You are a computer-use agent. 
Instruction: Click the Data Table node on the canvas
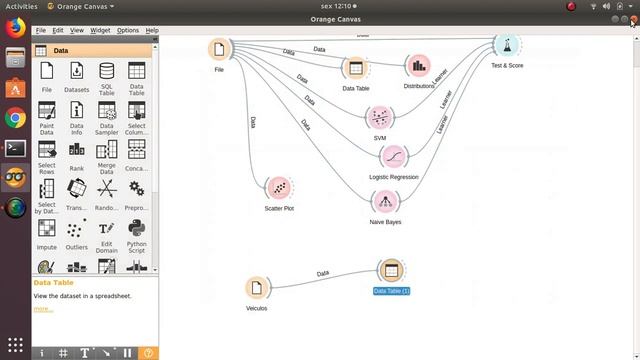pos(356,68)
